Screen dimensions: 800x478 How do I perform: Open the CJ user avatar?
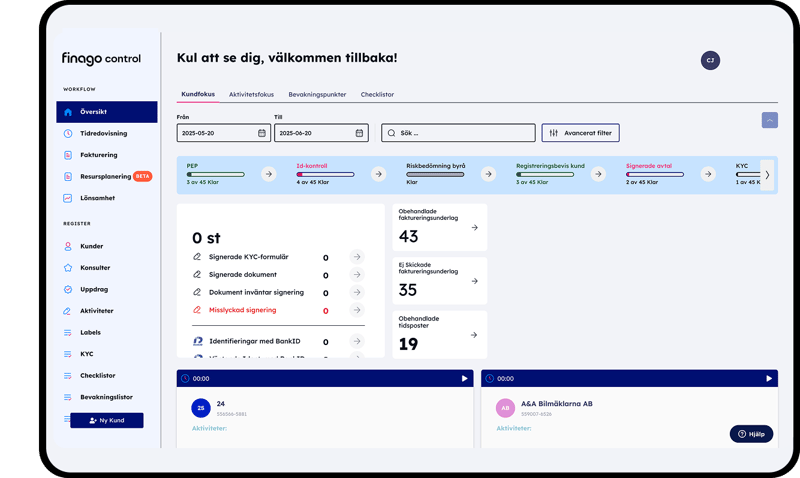(x=710, y=60)
